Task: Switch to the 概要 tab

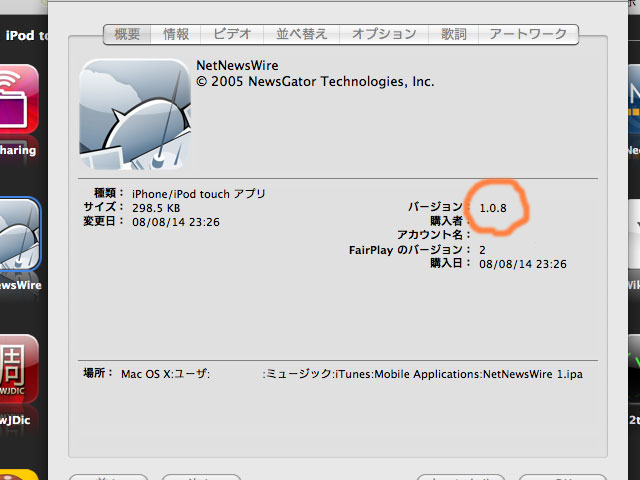Action: click(127, 34)
